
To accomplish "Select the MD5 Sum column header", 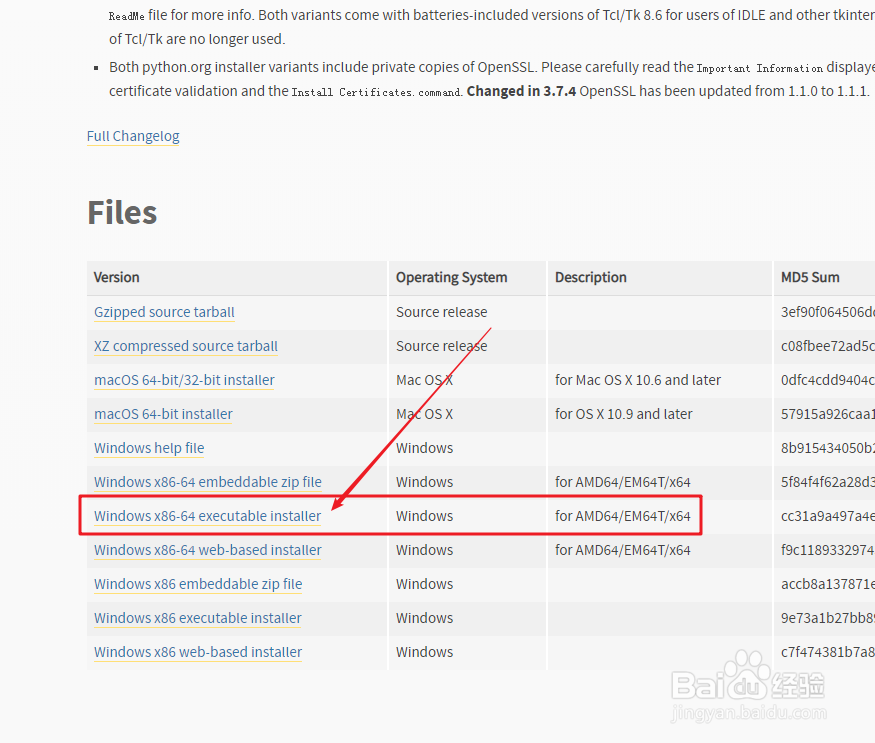I will coord(810,277).
